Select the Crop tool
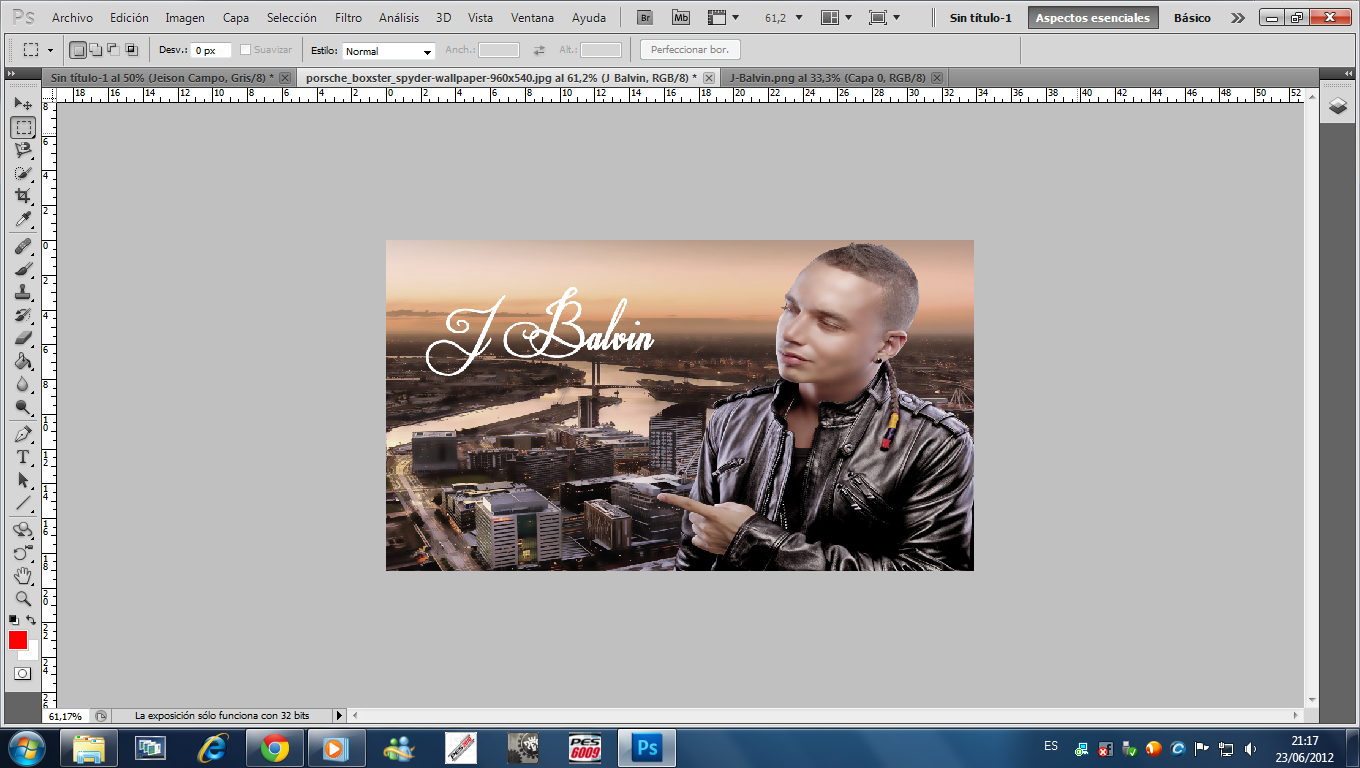Screen dimensions: 1360x768 pos(23,196)
